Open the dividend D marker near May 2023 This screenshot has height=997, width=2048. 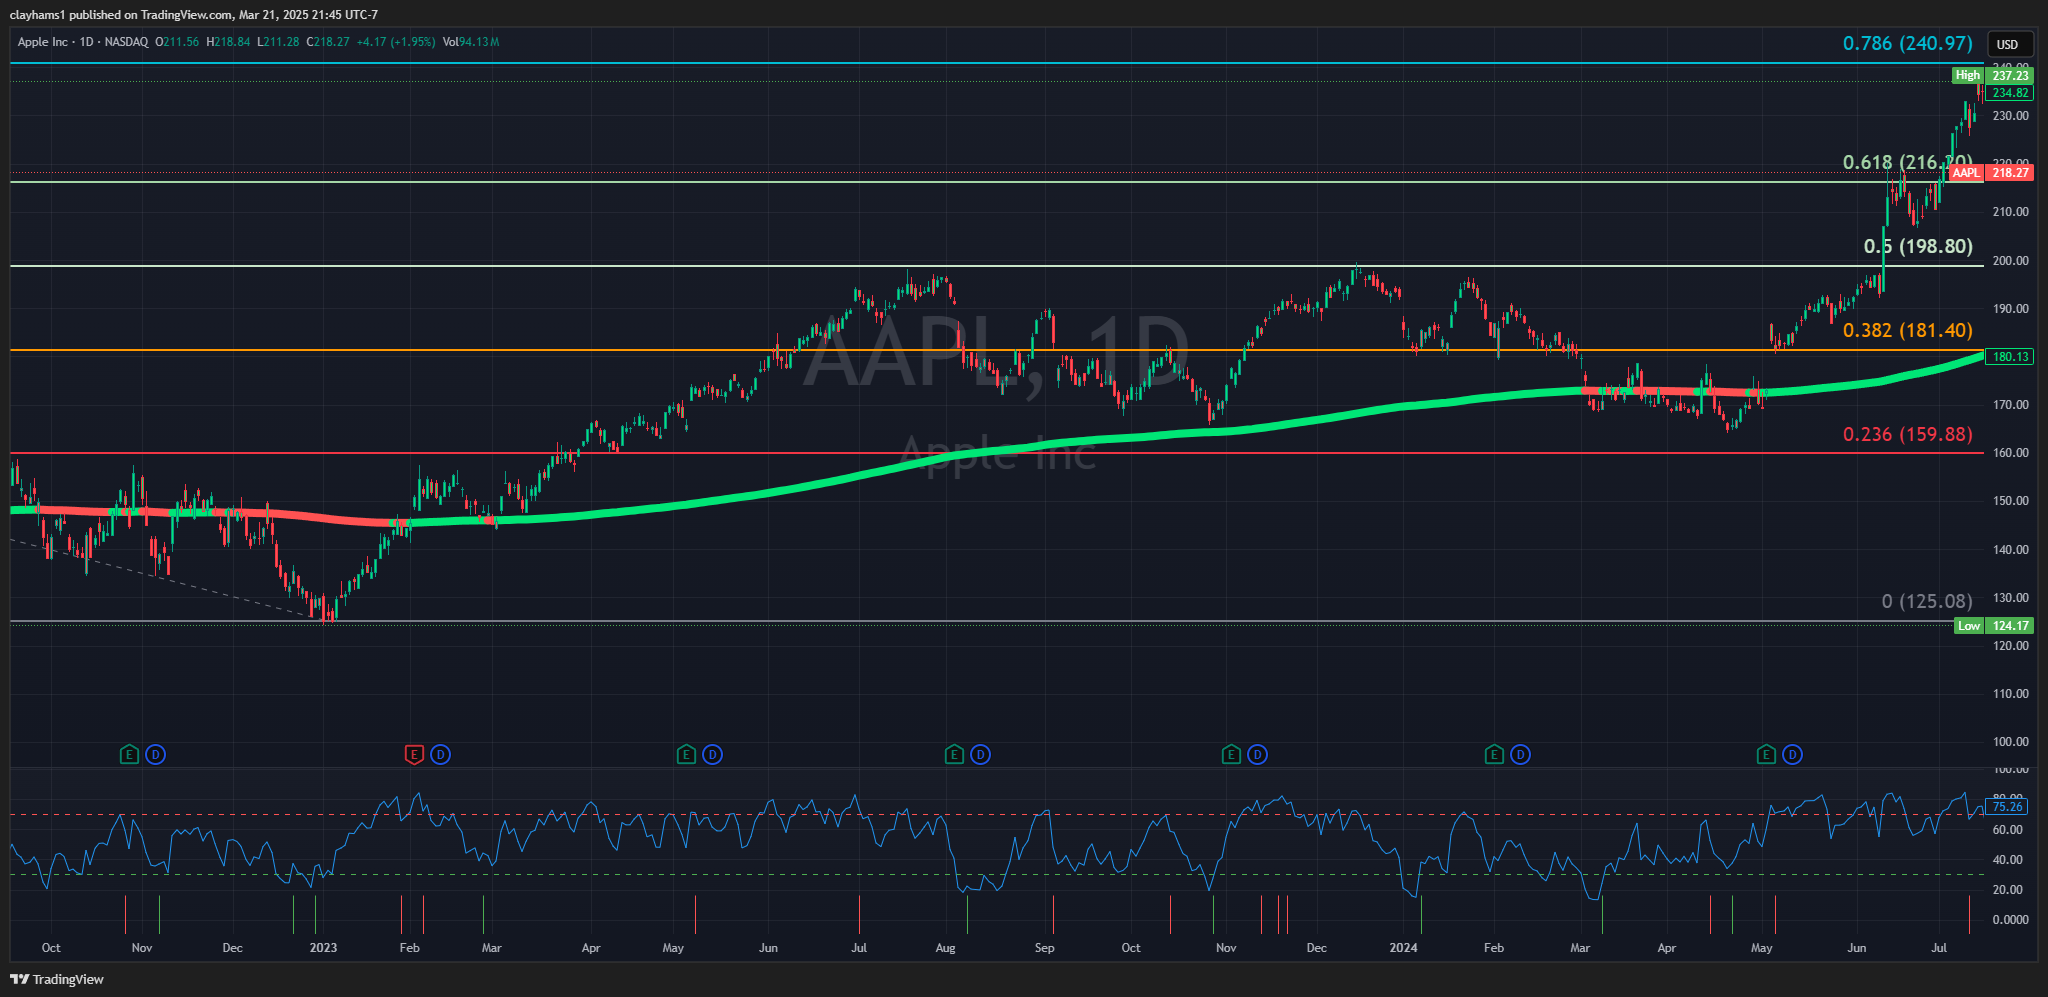tap(712, 755)
